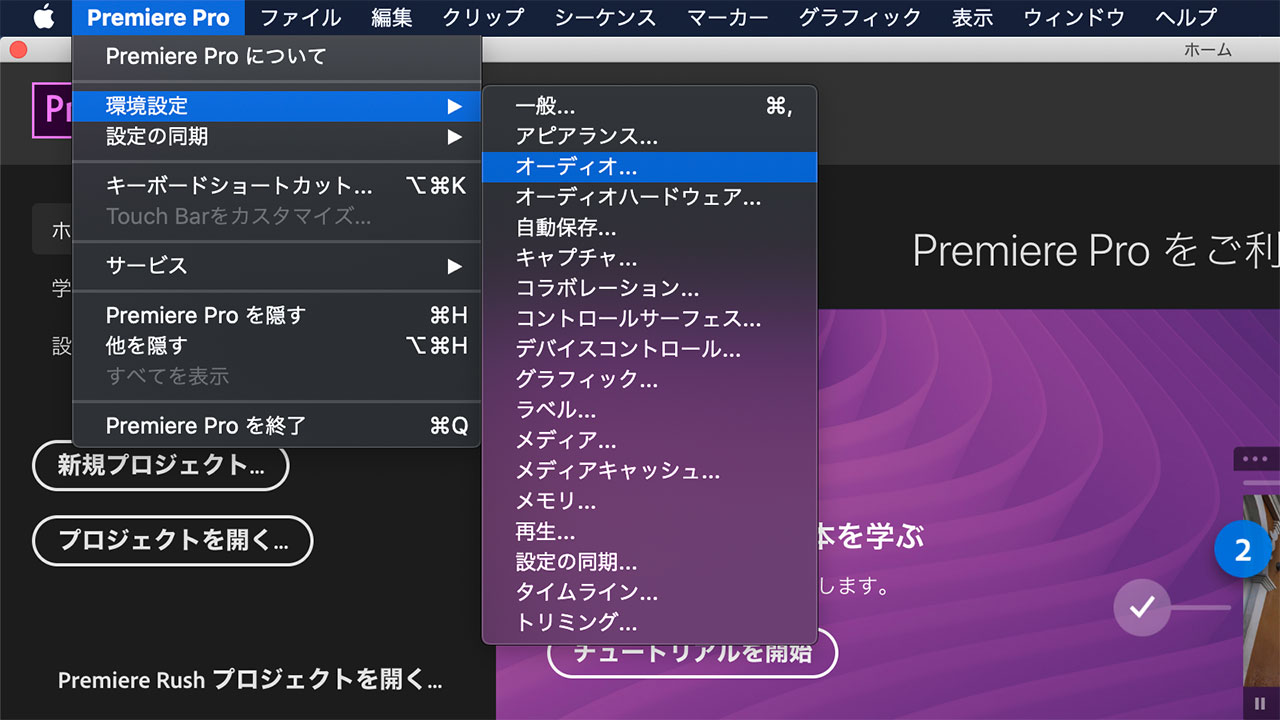Open the Apple menu icon

(x=44, y=17)
